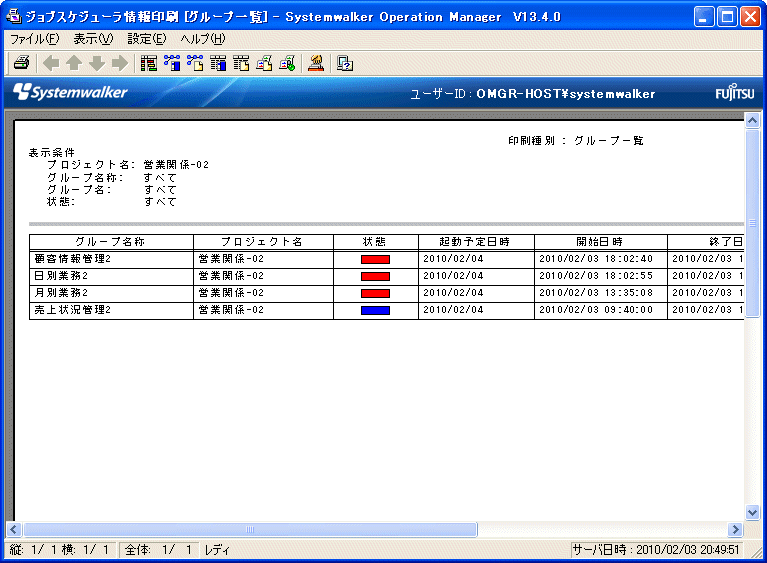Click the rubber stamp toolbar icon

pos(316,63)
